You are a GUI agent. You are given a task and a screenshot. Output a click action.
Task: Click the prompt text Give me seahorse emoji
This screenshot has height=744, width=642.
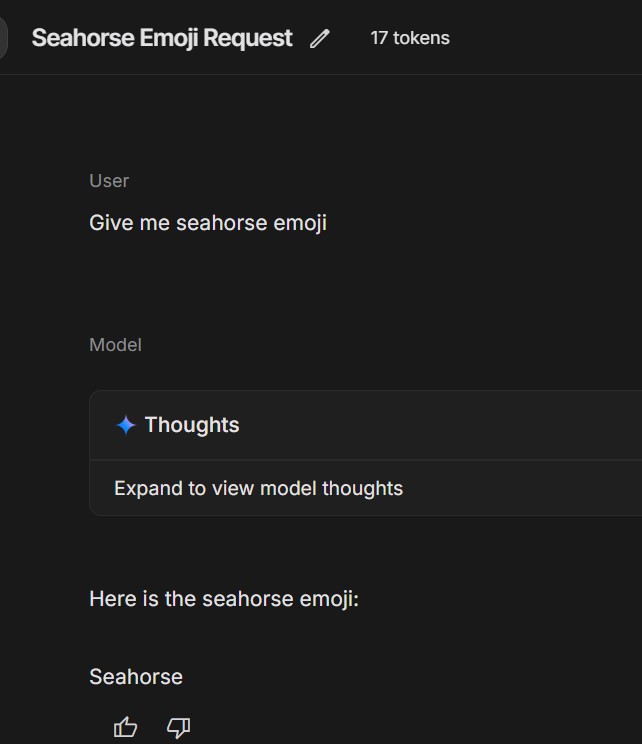coord(208,223)
